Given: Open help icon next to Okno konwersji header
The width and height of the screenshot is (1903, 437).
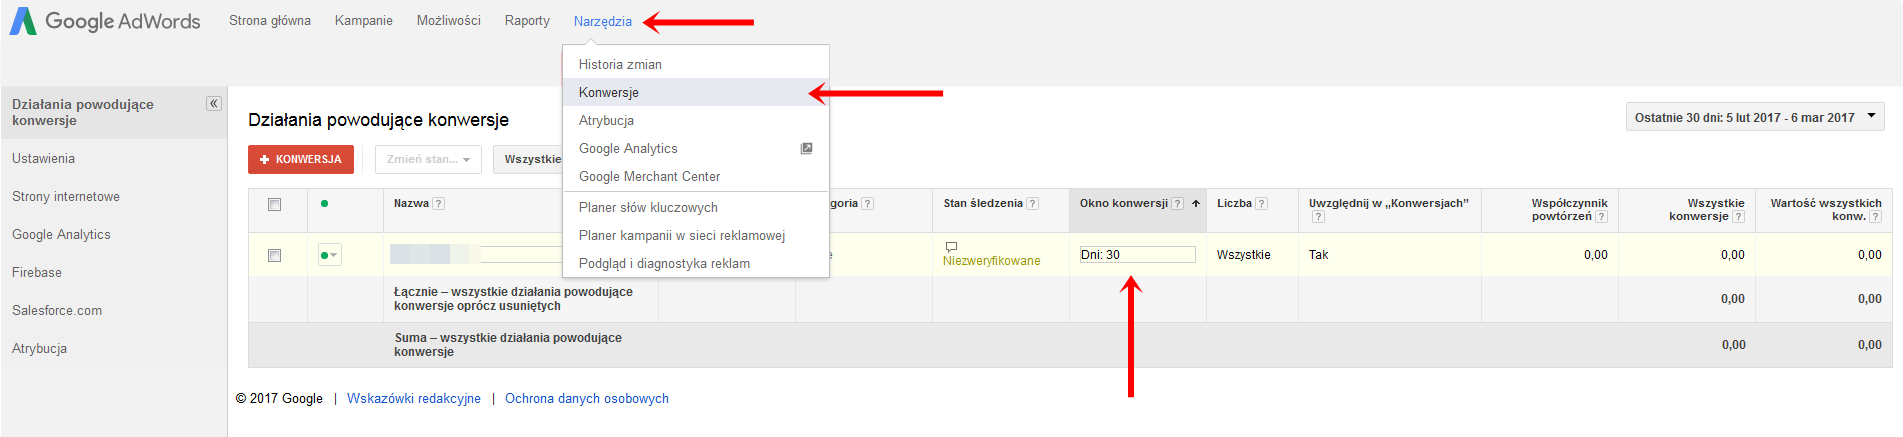Looking at the screenshot, I should tap(1178, 203).
